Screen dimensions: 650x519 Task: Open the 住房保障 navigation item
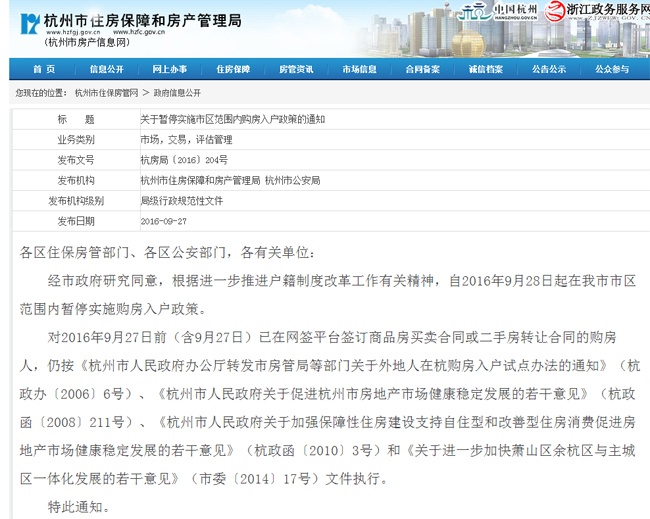[x=233, y=69]
